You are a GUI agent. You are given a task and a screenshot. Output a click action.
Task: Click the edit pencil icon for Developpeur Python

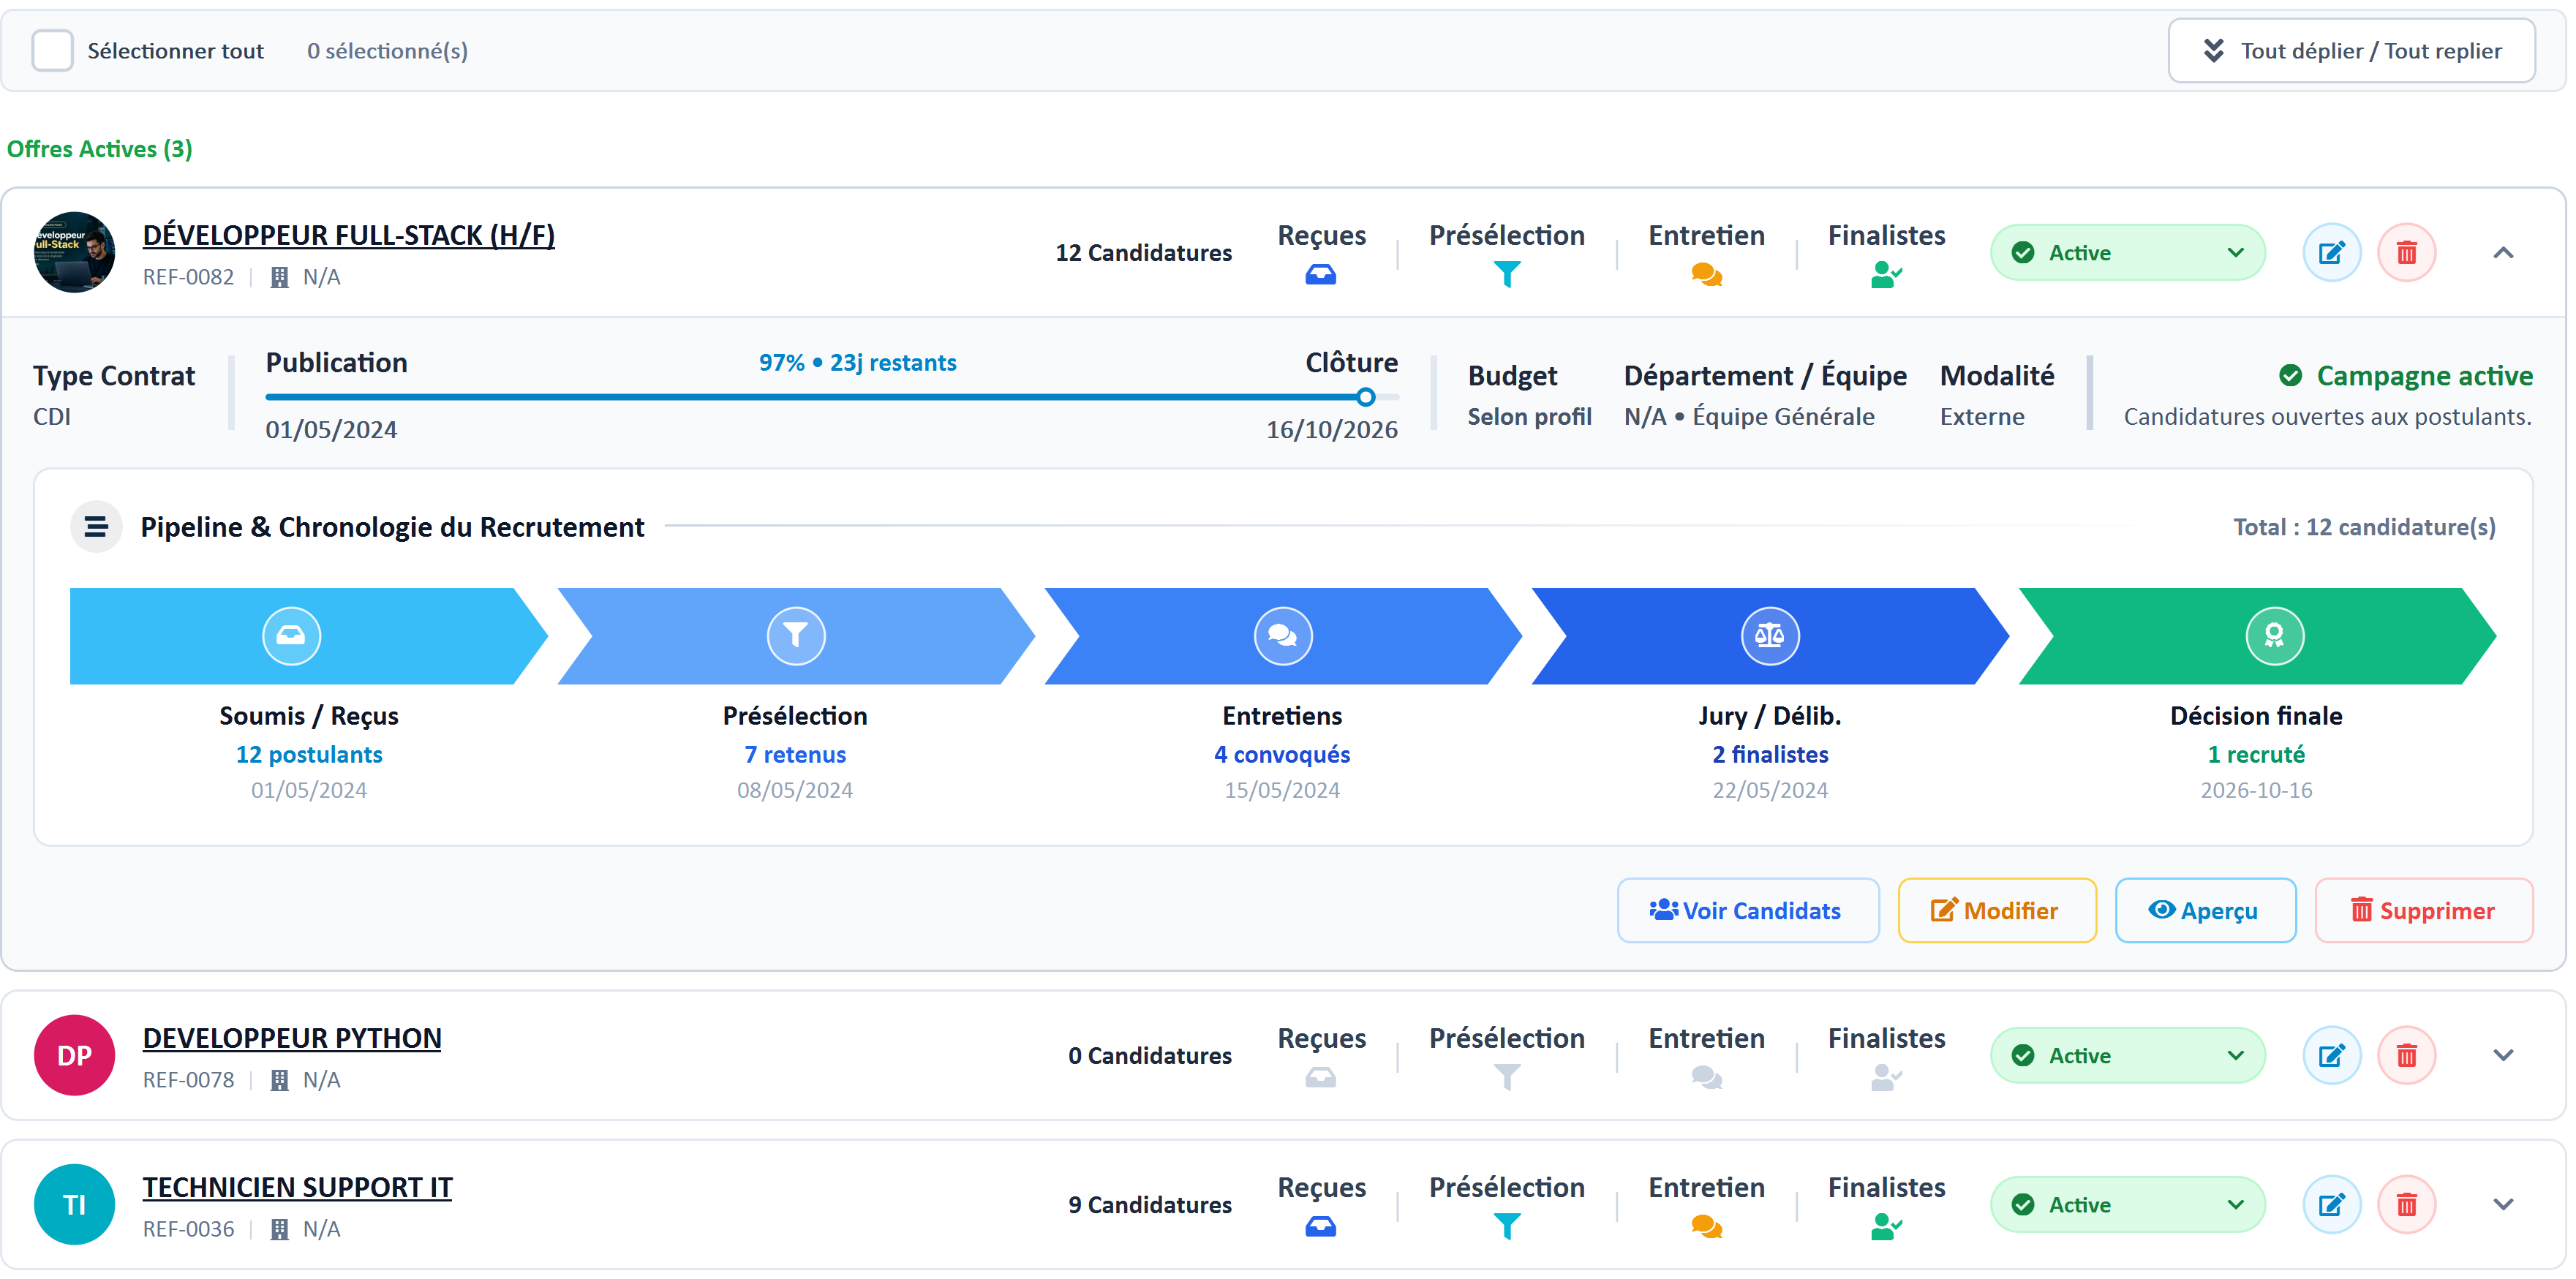click(2331, 1056)
